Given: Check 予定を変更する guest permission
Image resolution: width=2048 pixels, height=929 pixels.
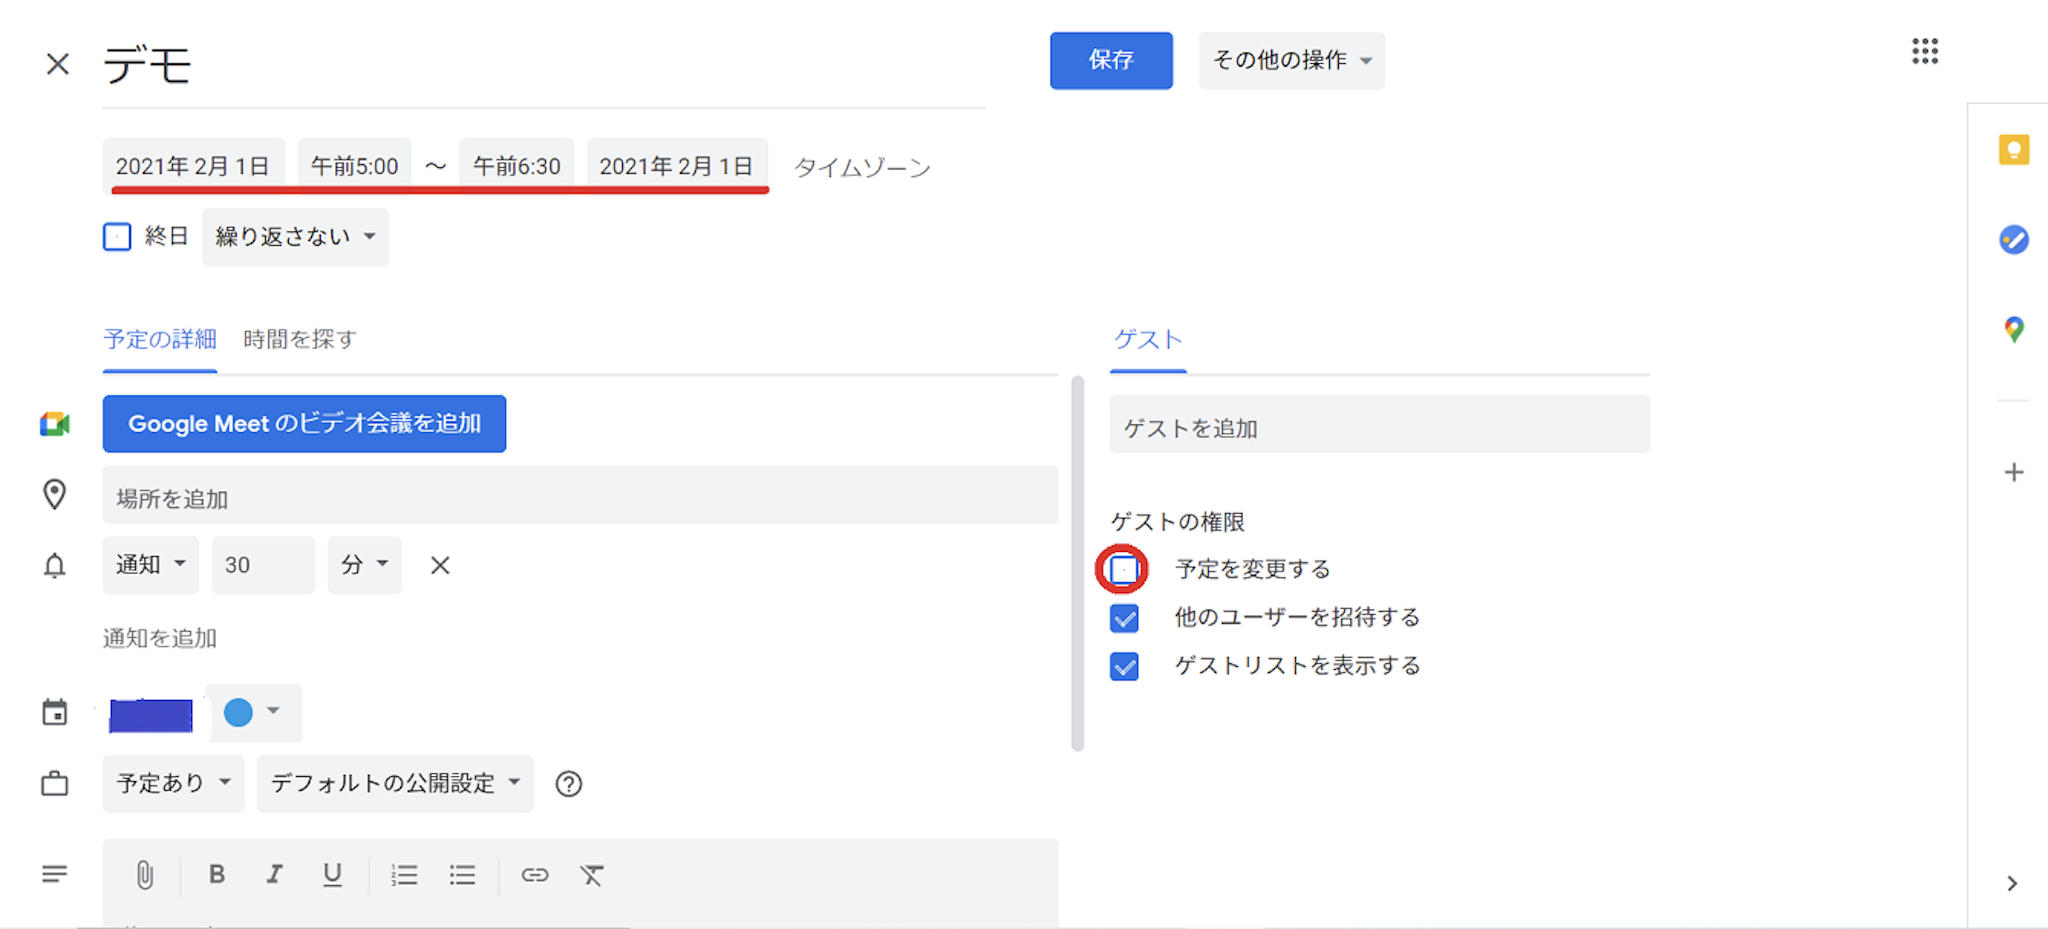Looking at the screenshot, I should [1123, 569].
